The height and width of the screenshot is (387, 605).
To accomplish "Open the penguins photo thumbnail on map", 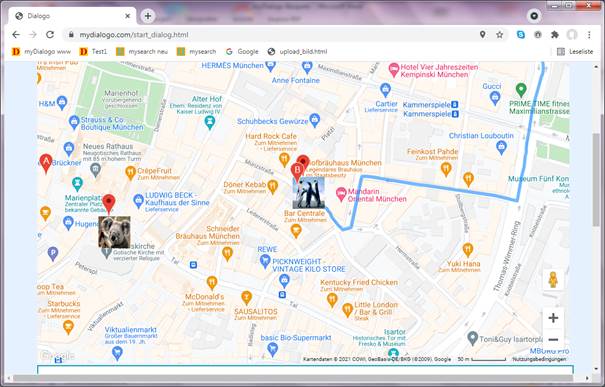I will click(x=308, y=193).
